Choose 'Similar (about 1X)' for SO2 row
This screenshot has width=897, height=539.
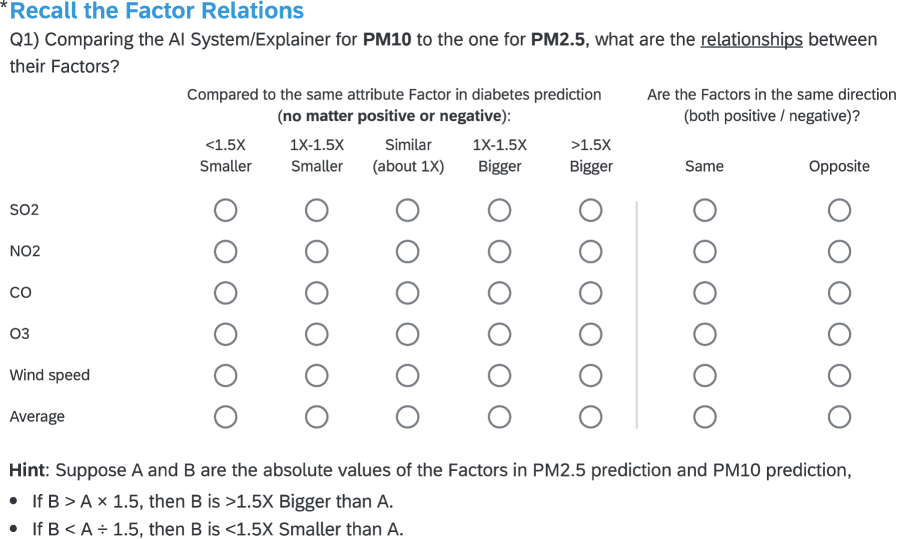point(407,210)
